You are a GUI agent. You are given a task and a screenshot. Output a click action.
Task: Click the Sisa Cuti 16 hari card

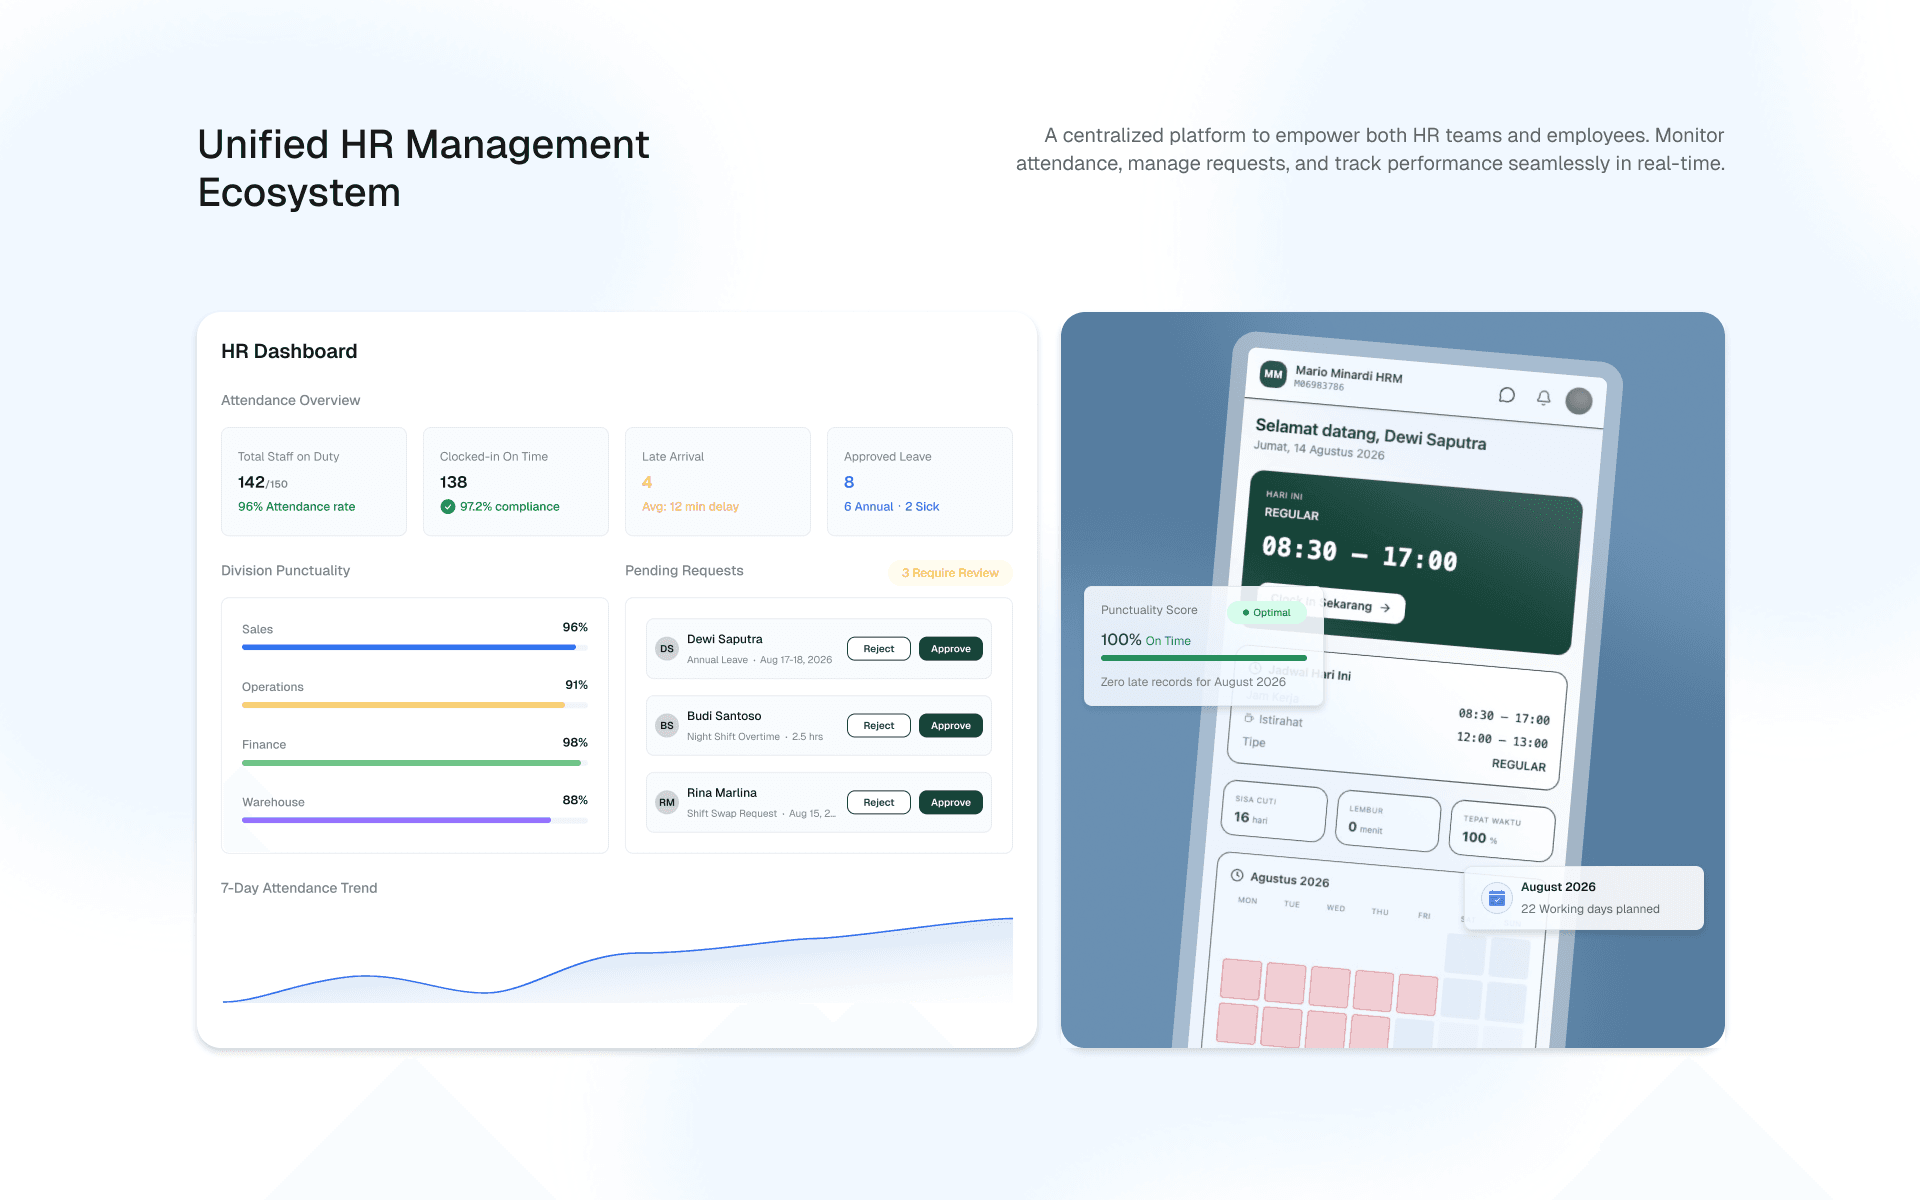1274,810
